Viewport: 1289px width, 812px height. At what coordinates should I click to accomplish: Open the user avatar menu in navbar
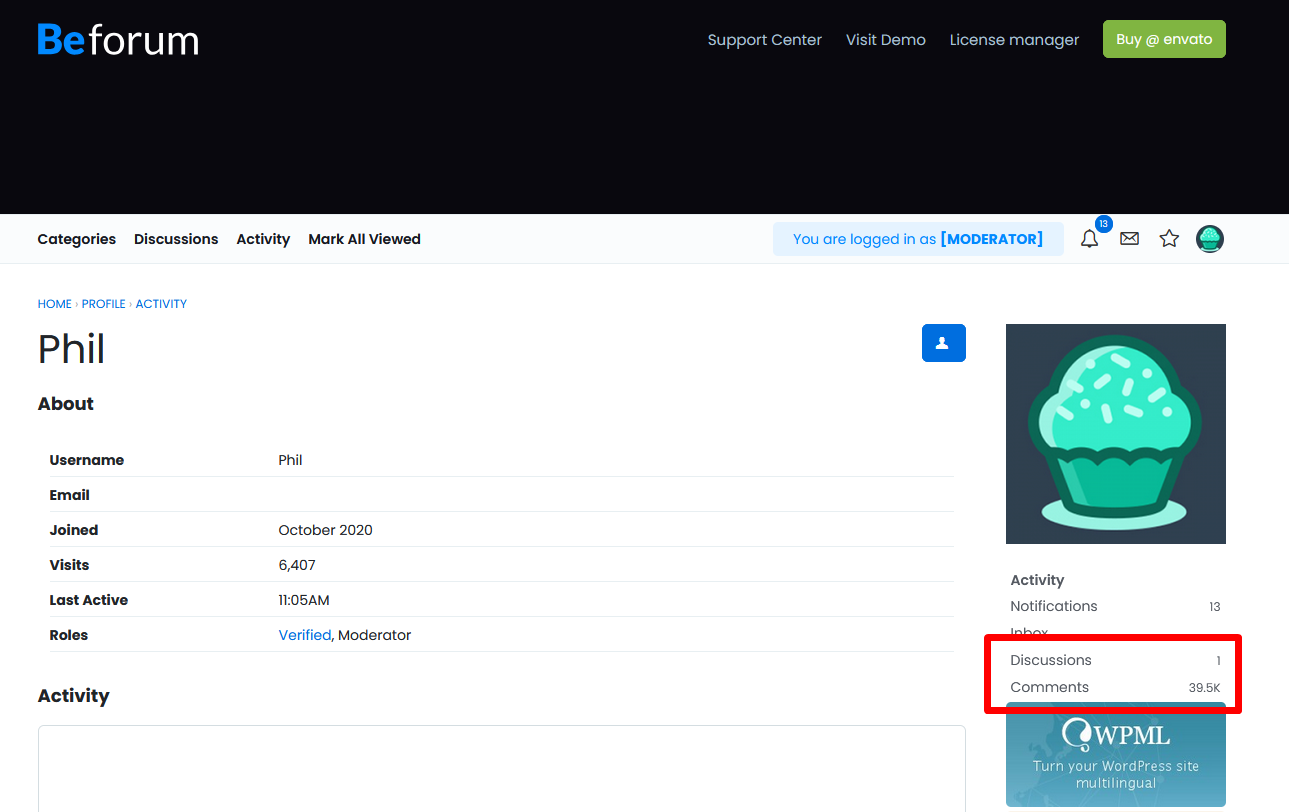point(1210,239)
